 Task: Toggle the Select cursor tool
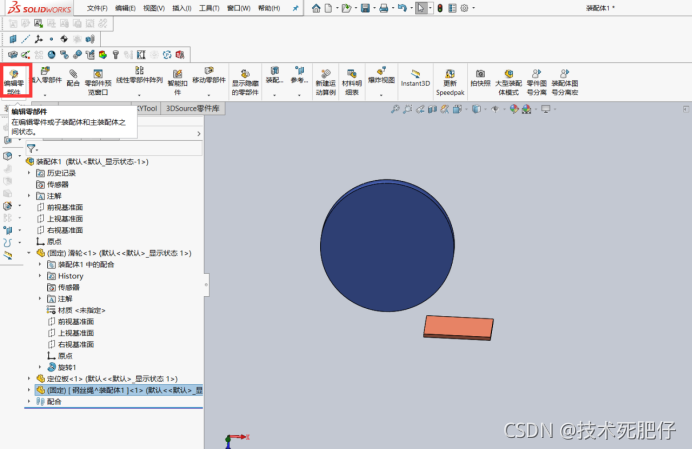coord(421,8)
